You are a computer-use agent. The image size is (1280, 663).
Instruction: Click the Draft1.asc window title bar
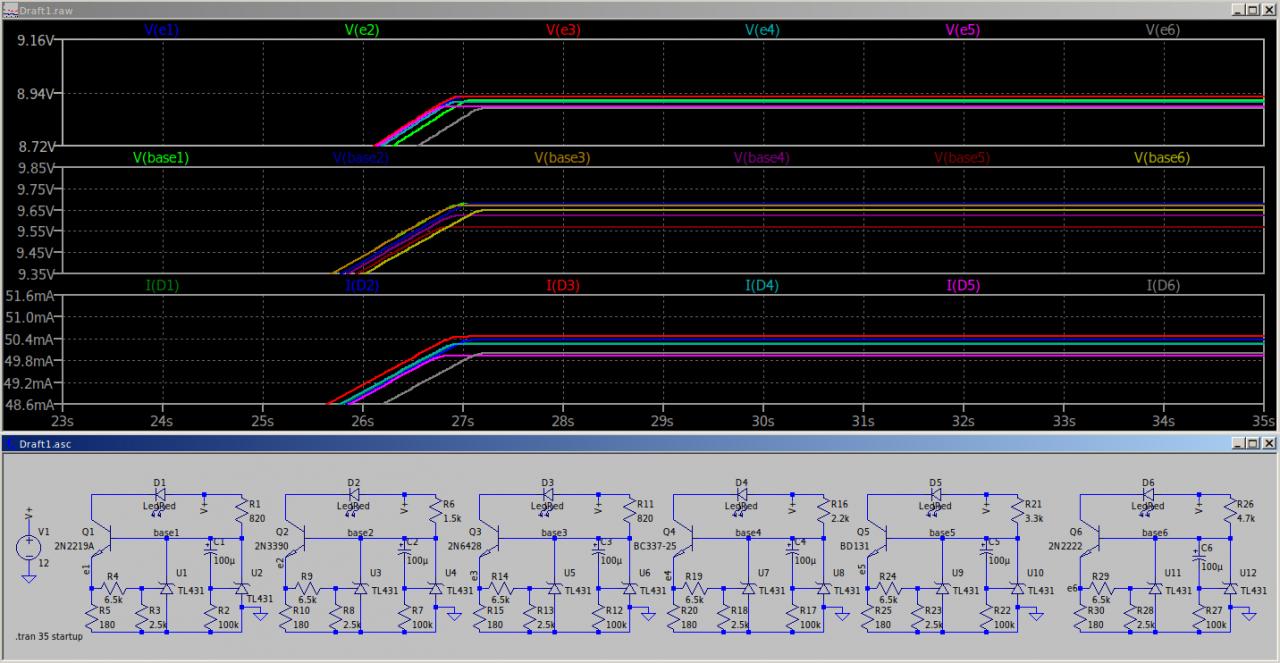coord(640,443)
